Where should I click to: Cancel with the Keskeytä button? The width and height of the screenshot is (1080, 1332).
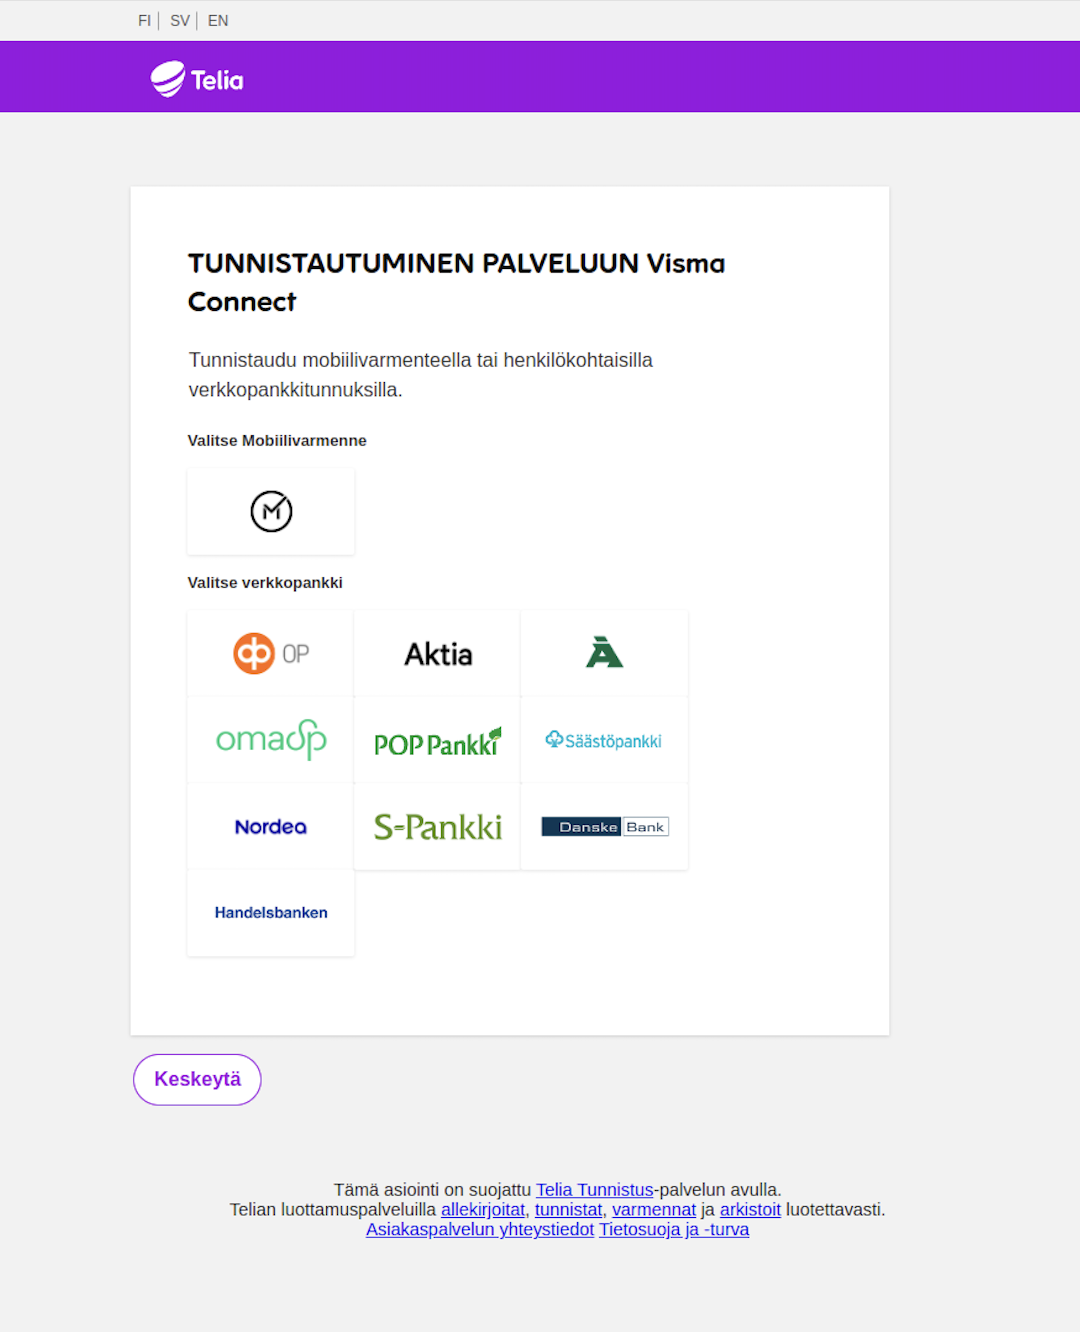coord(197,1080)
